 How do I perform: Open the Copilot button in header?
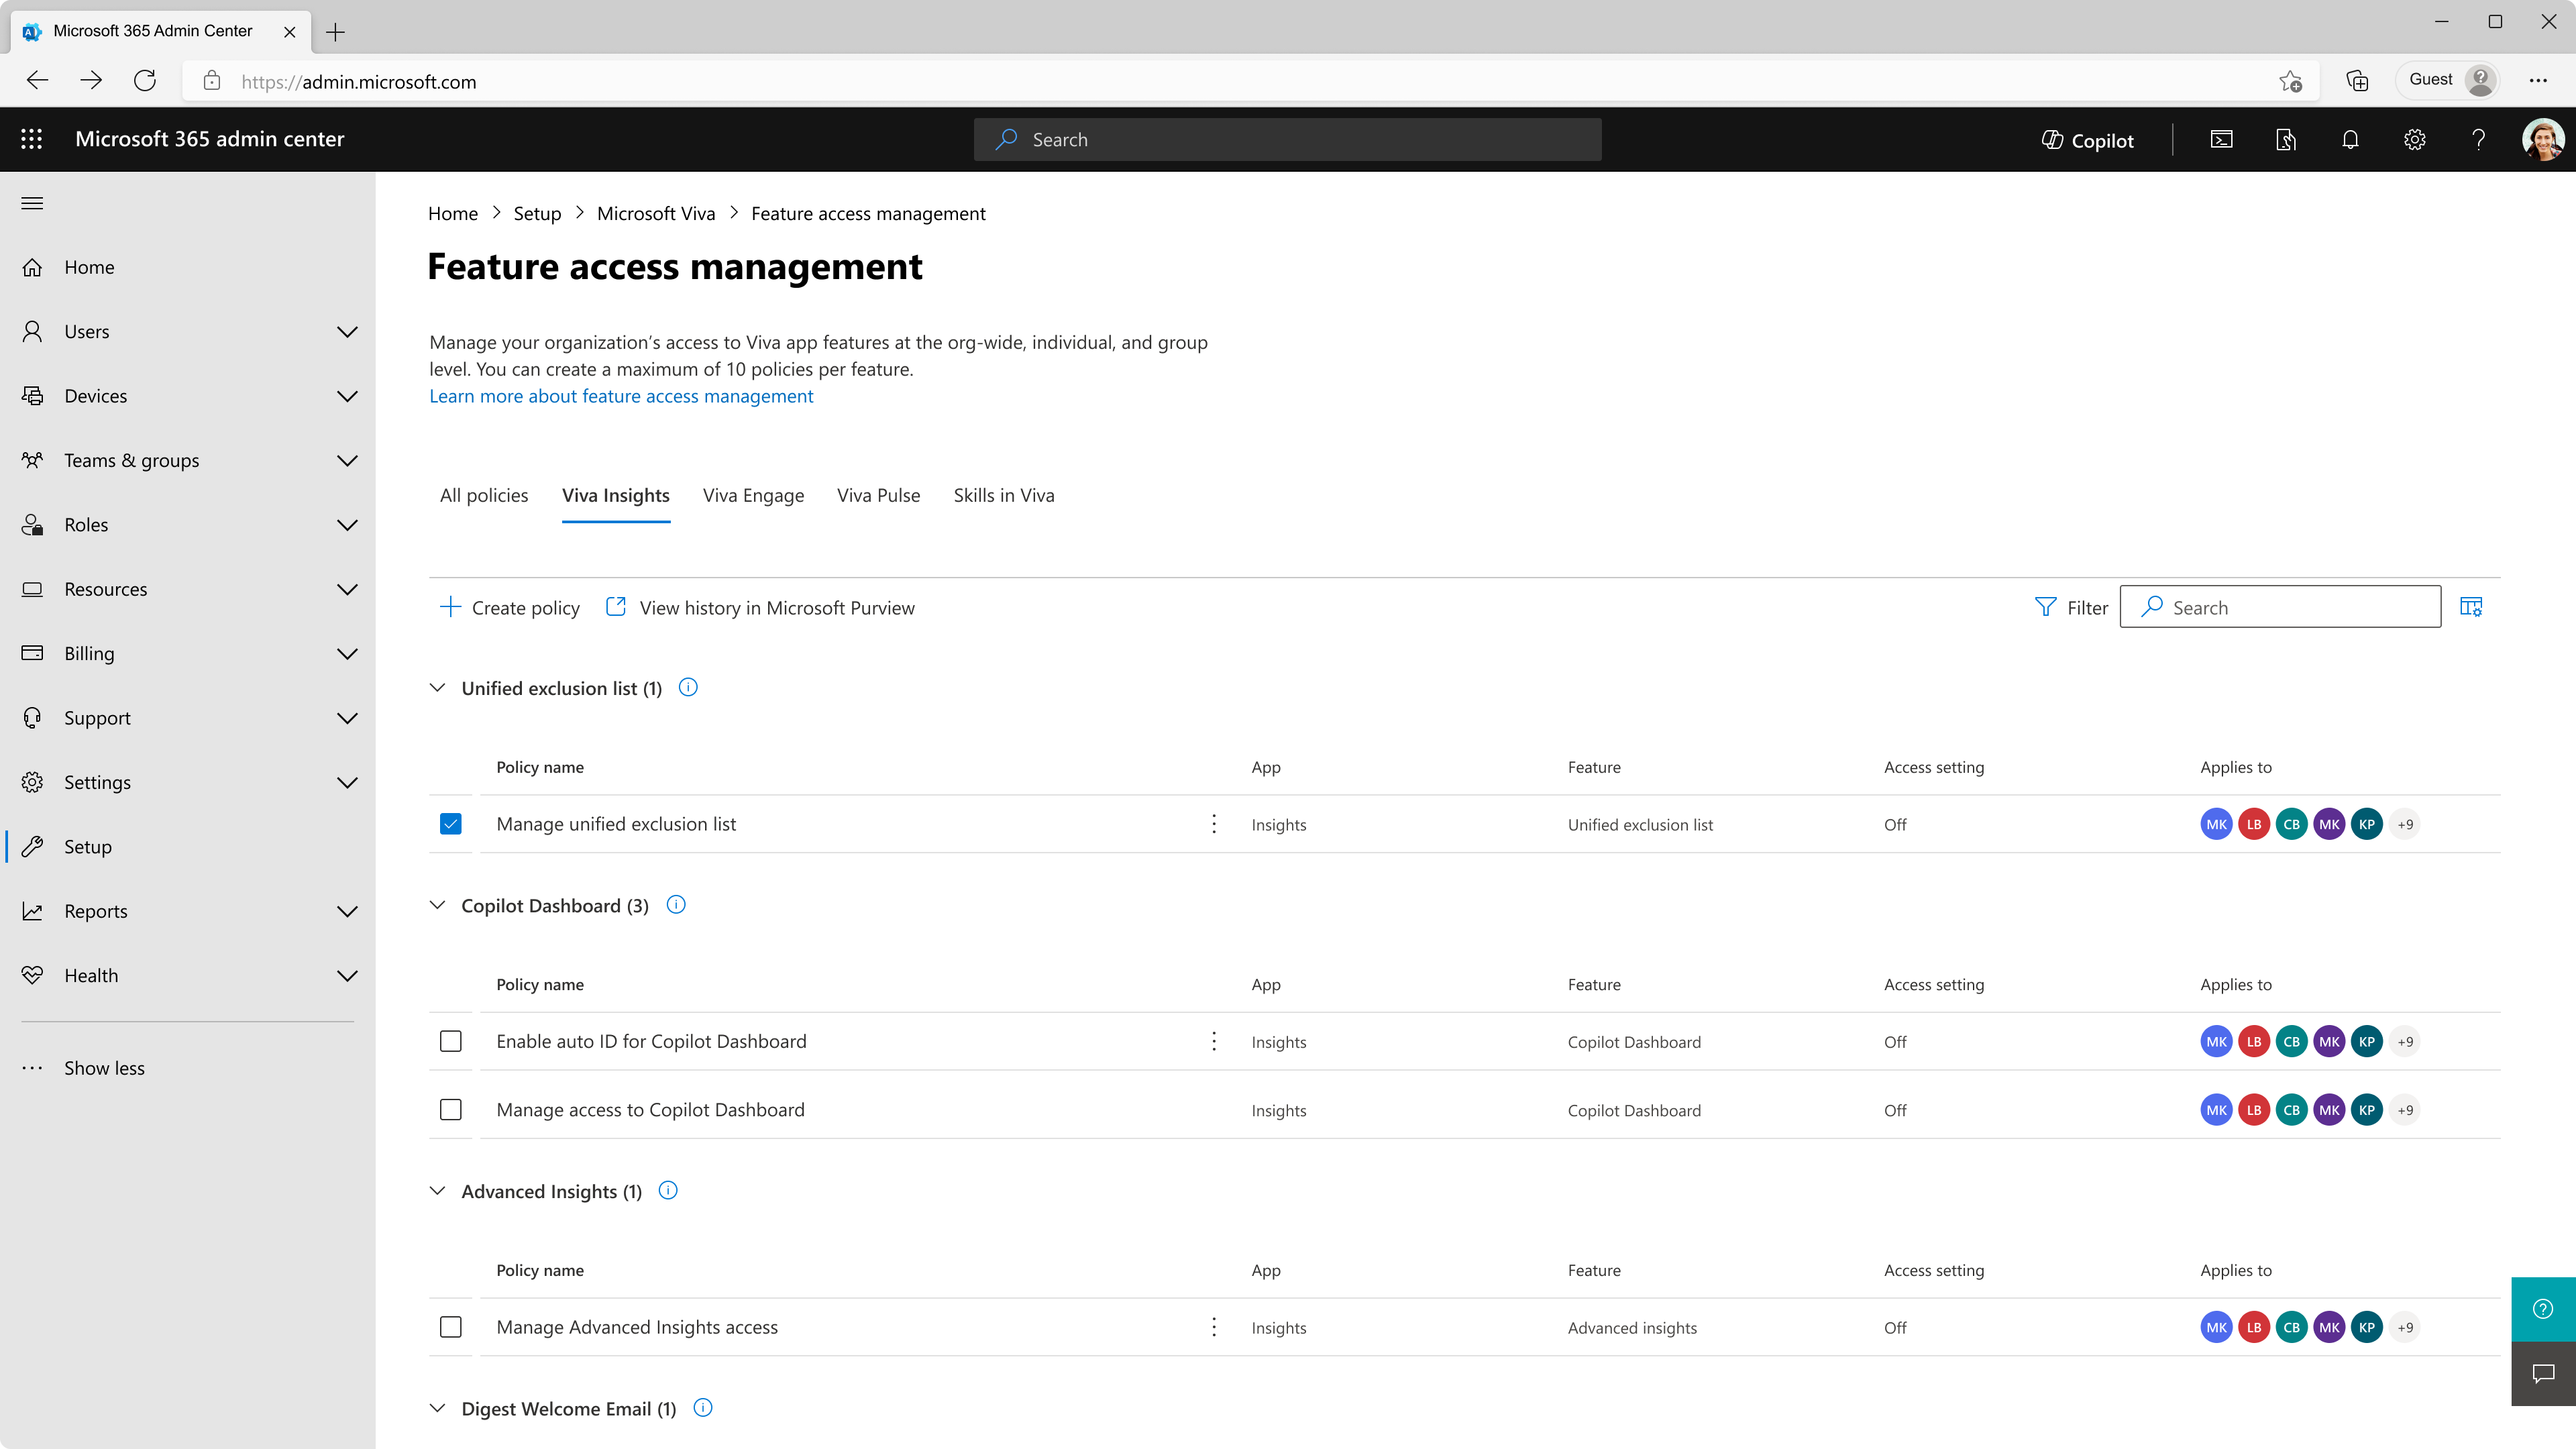tap(2087, 140)
